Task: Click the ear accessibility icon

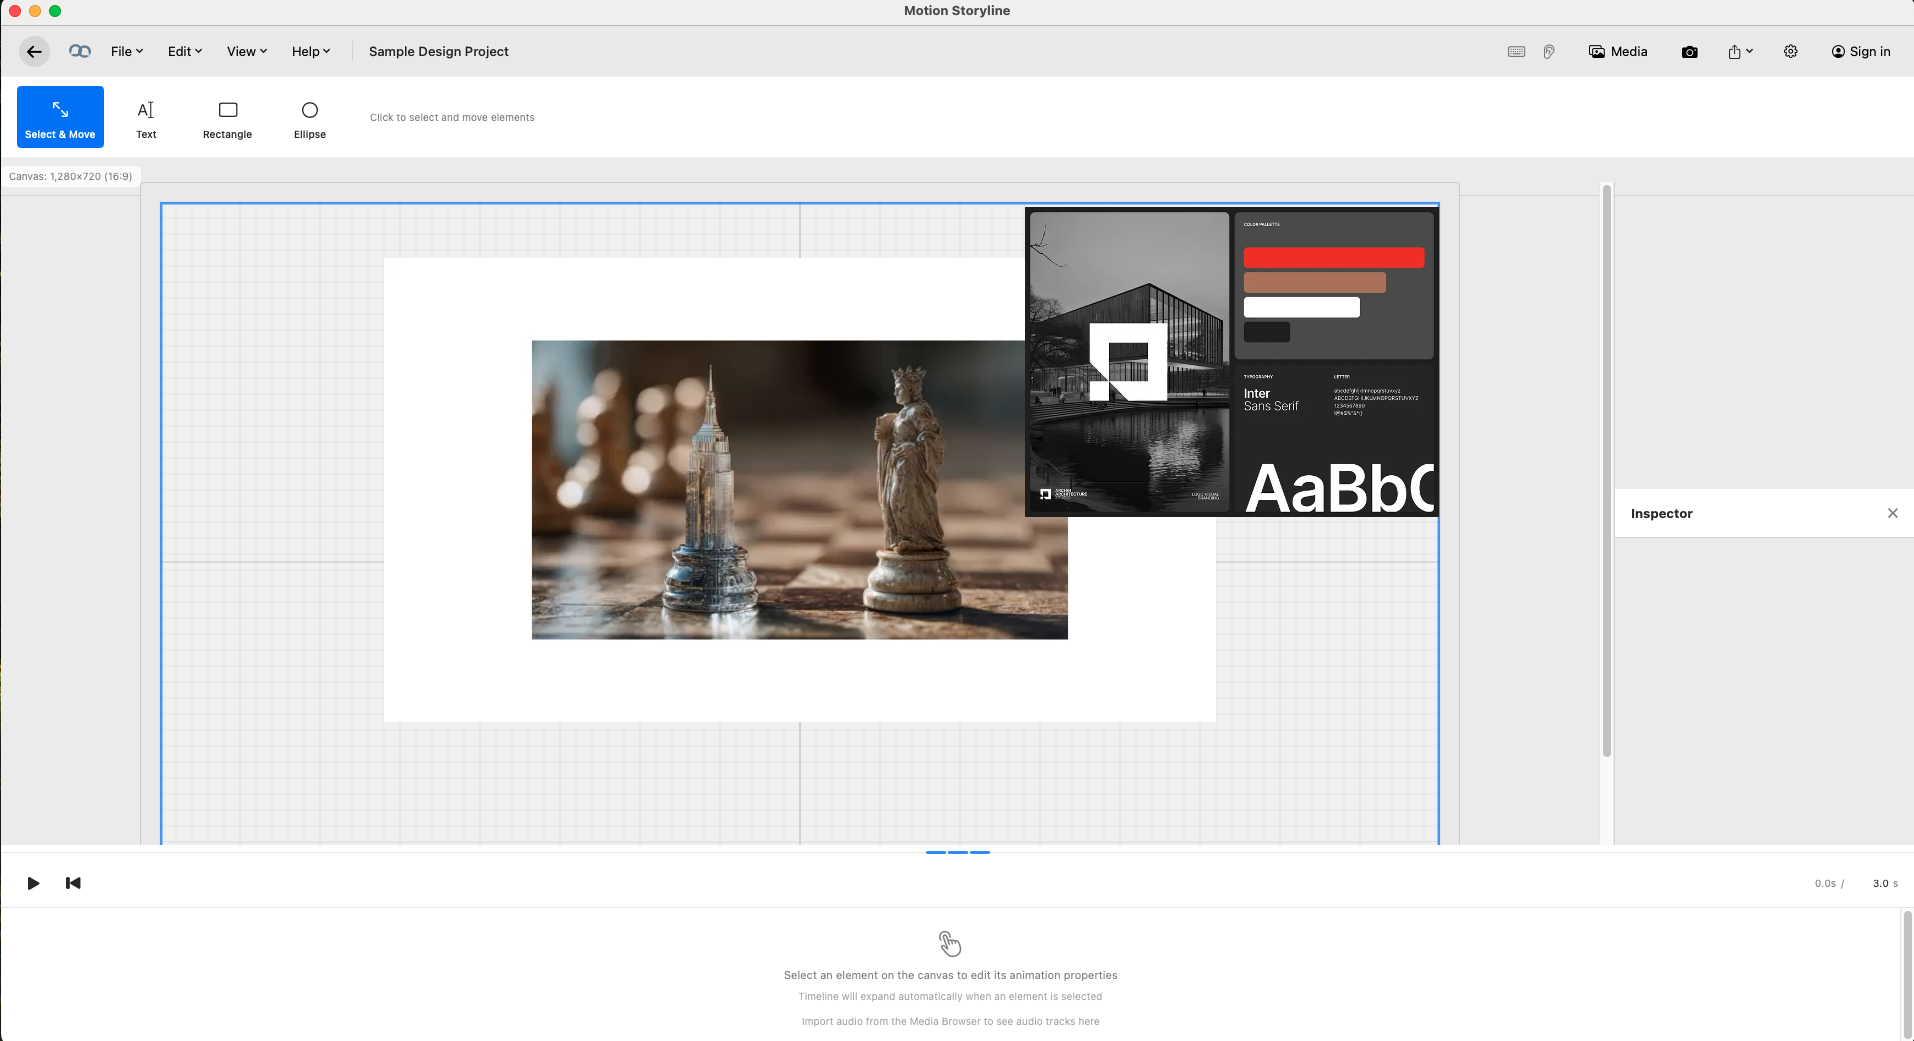Action: pos(1549,52)
